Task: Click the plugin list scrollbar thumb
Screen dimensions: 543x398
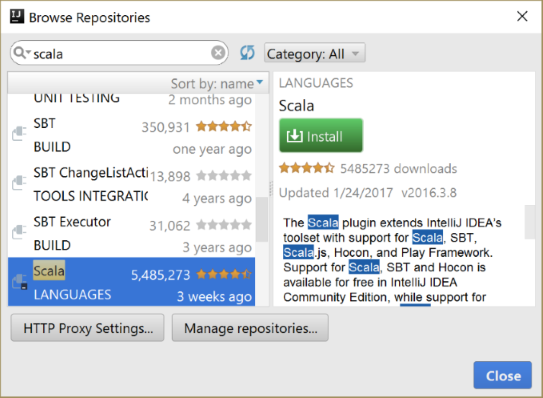Action: pos(262,219)
